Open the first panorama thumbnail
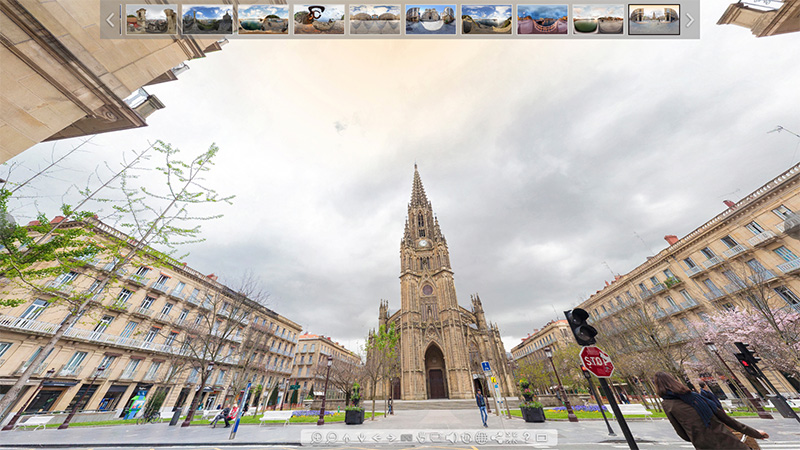Viewport: 800px width, 450px height. 151,19
